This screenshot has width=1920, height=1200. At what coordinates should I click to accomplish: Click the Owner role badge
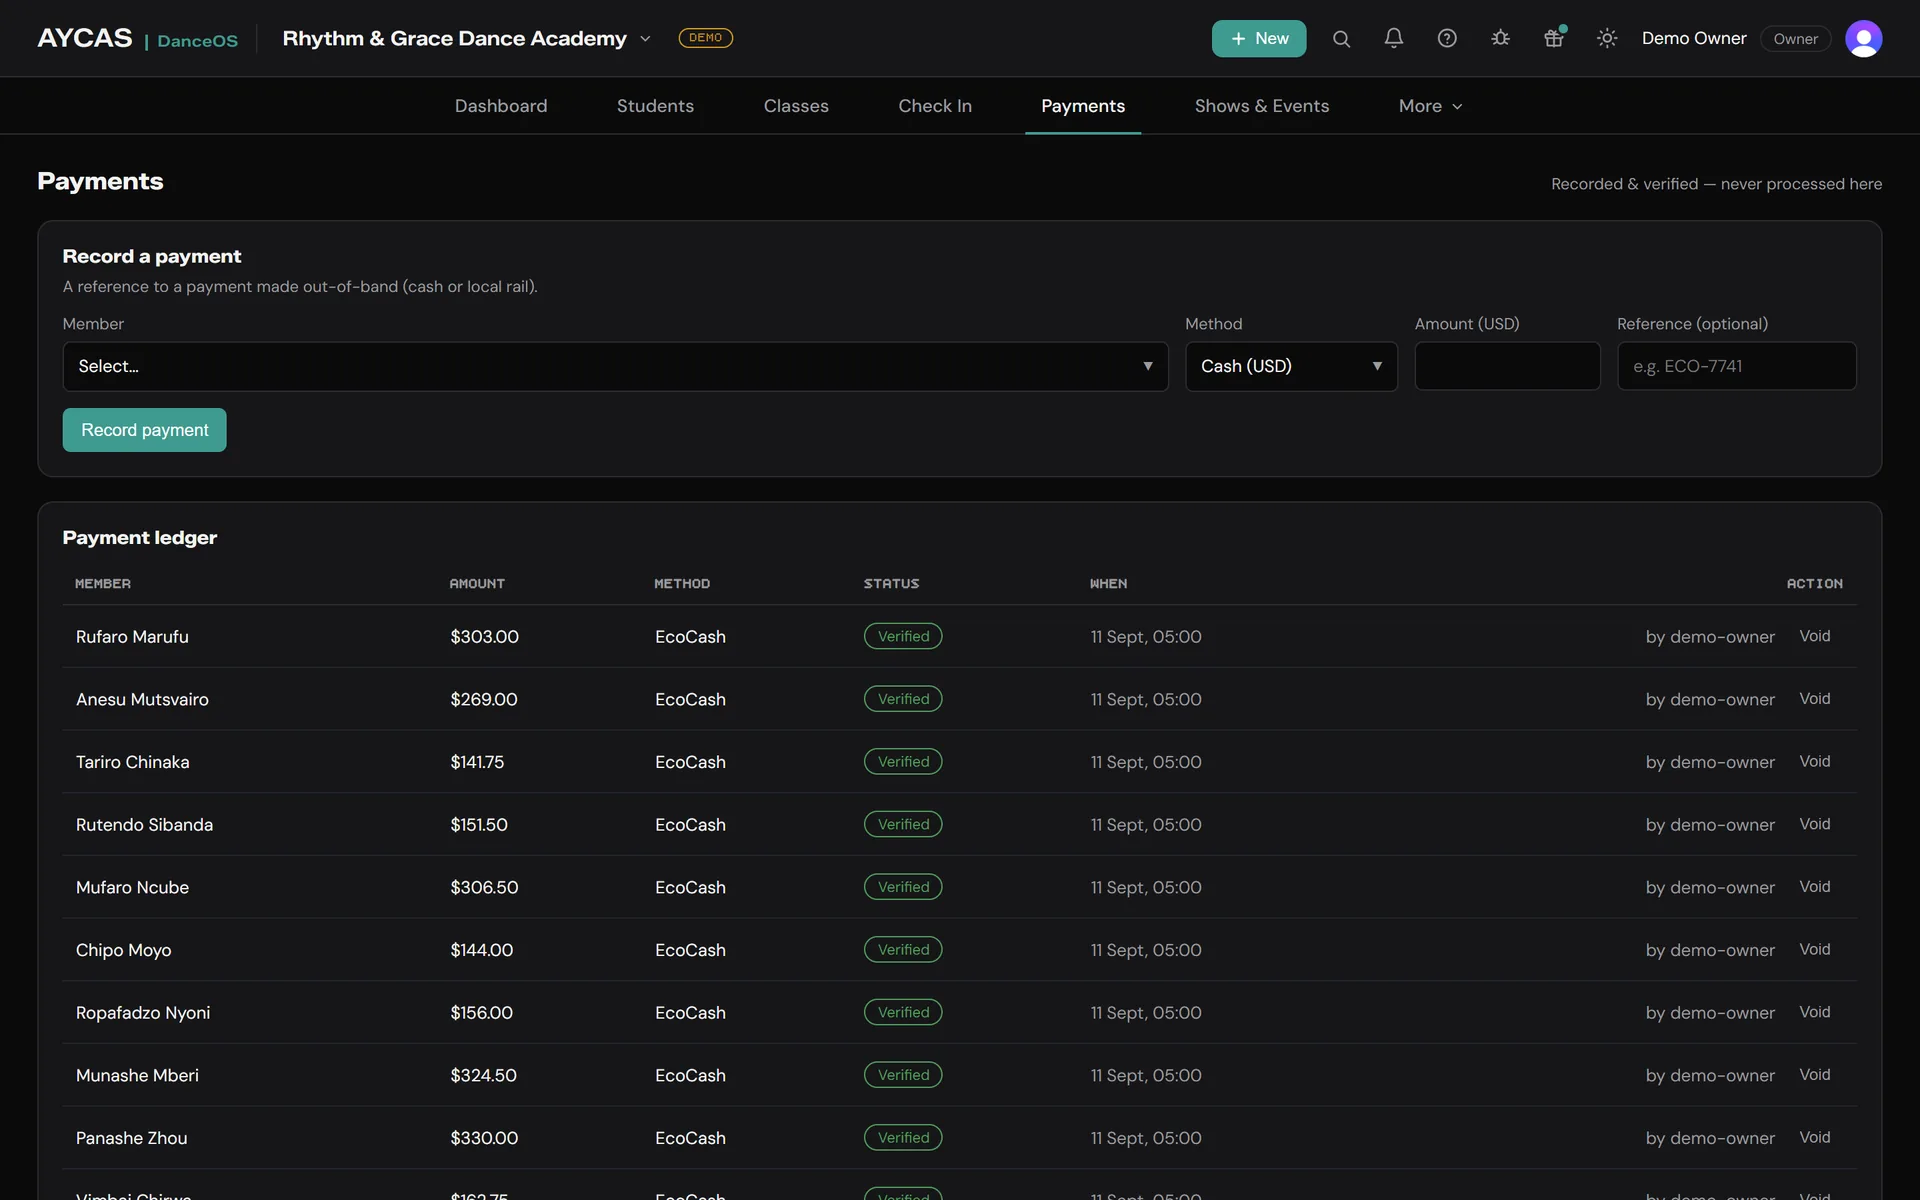tap(1796, 39)
